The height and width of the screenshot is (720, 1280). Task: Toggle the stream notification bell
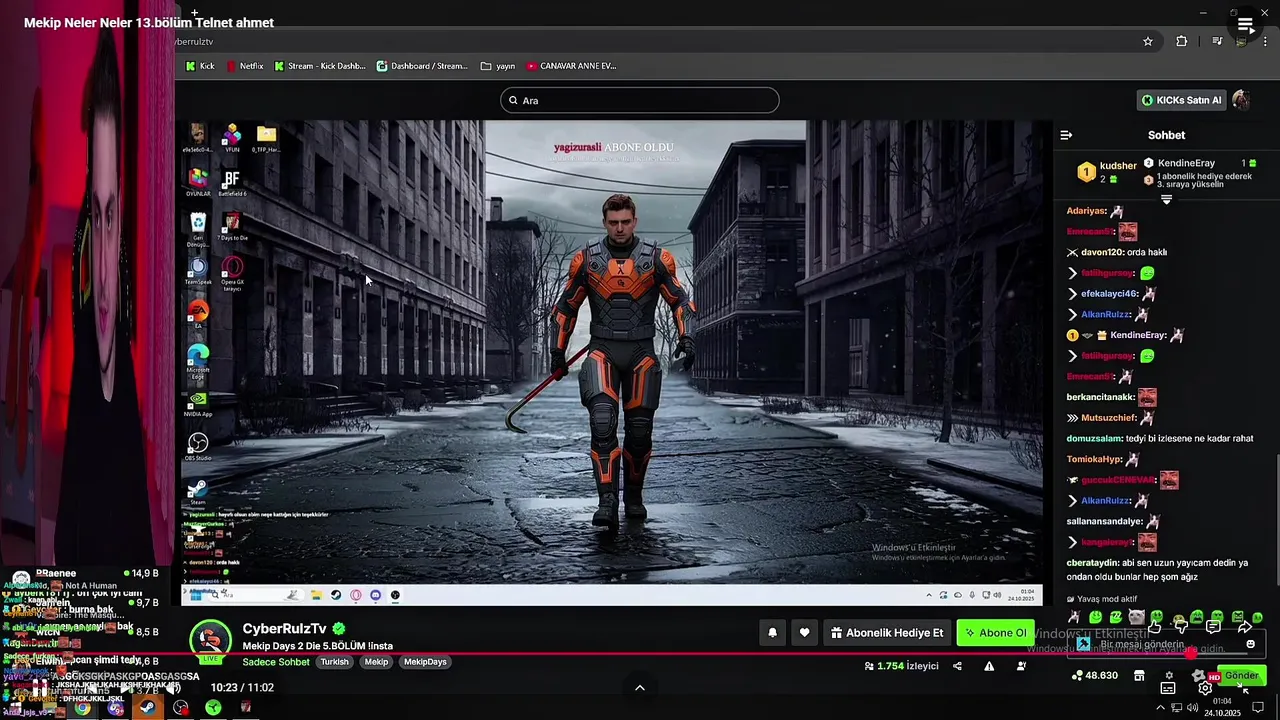point(772,633)
